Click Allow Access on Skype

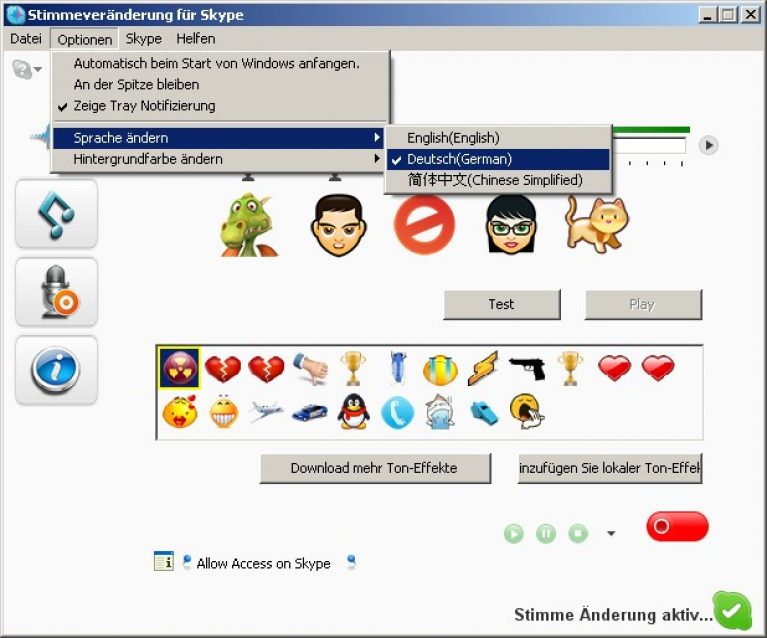[x=263, y=563]
